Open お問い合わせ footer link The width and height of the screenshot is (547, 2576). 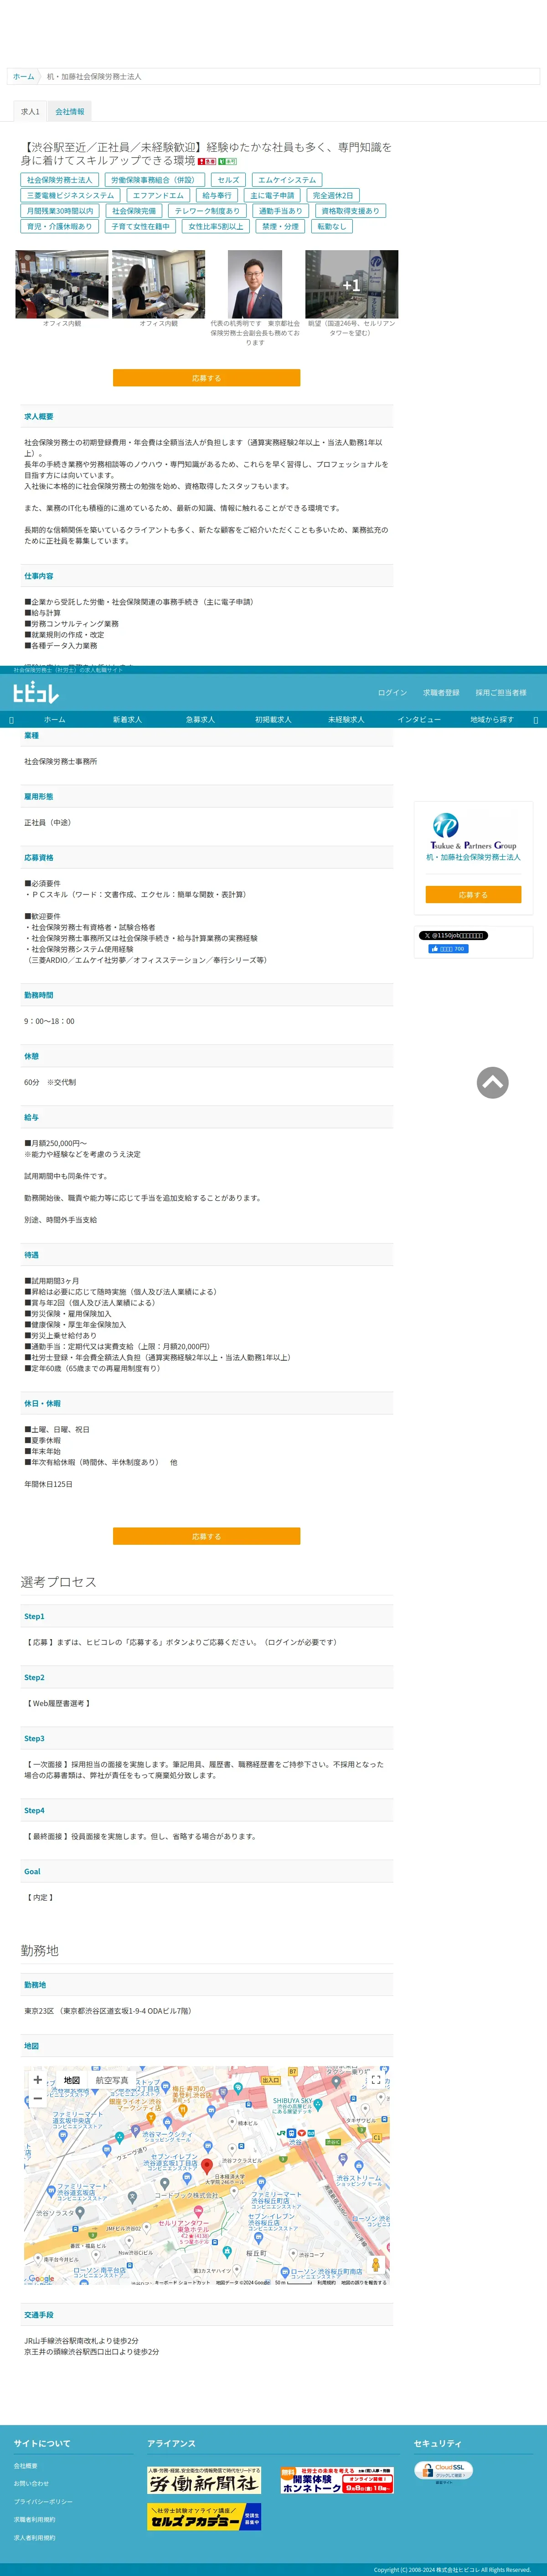point(31,2484)
